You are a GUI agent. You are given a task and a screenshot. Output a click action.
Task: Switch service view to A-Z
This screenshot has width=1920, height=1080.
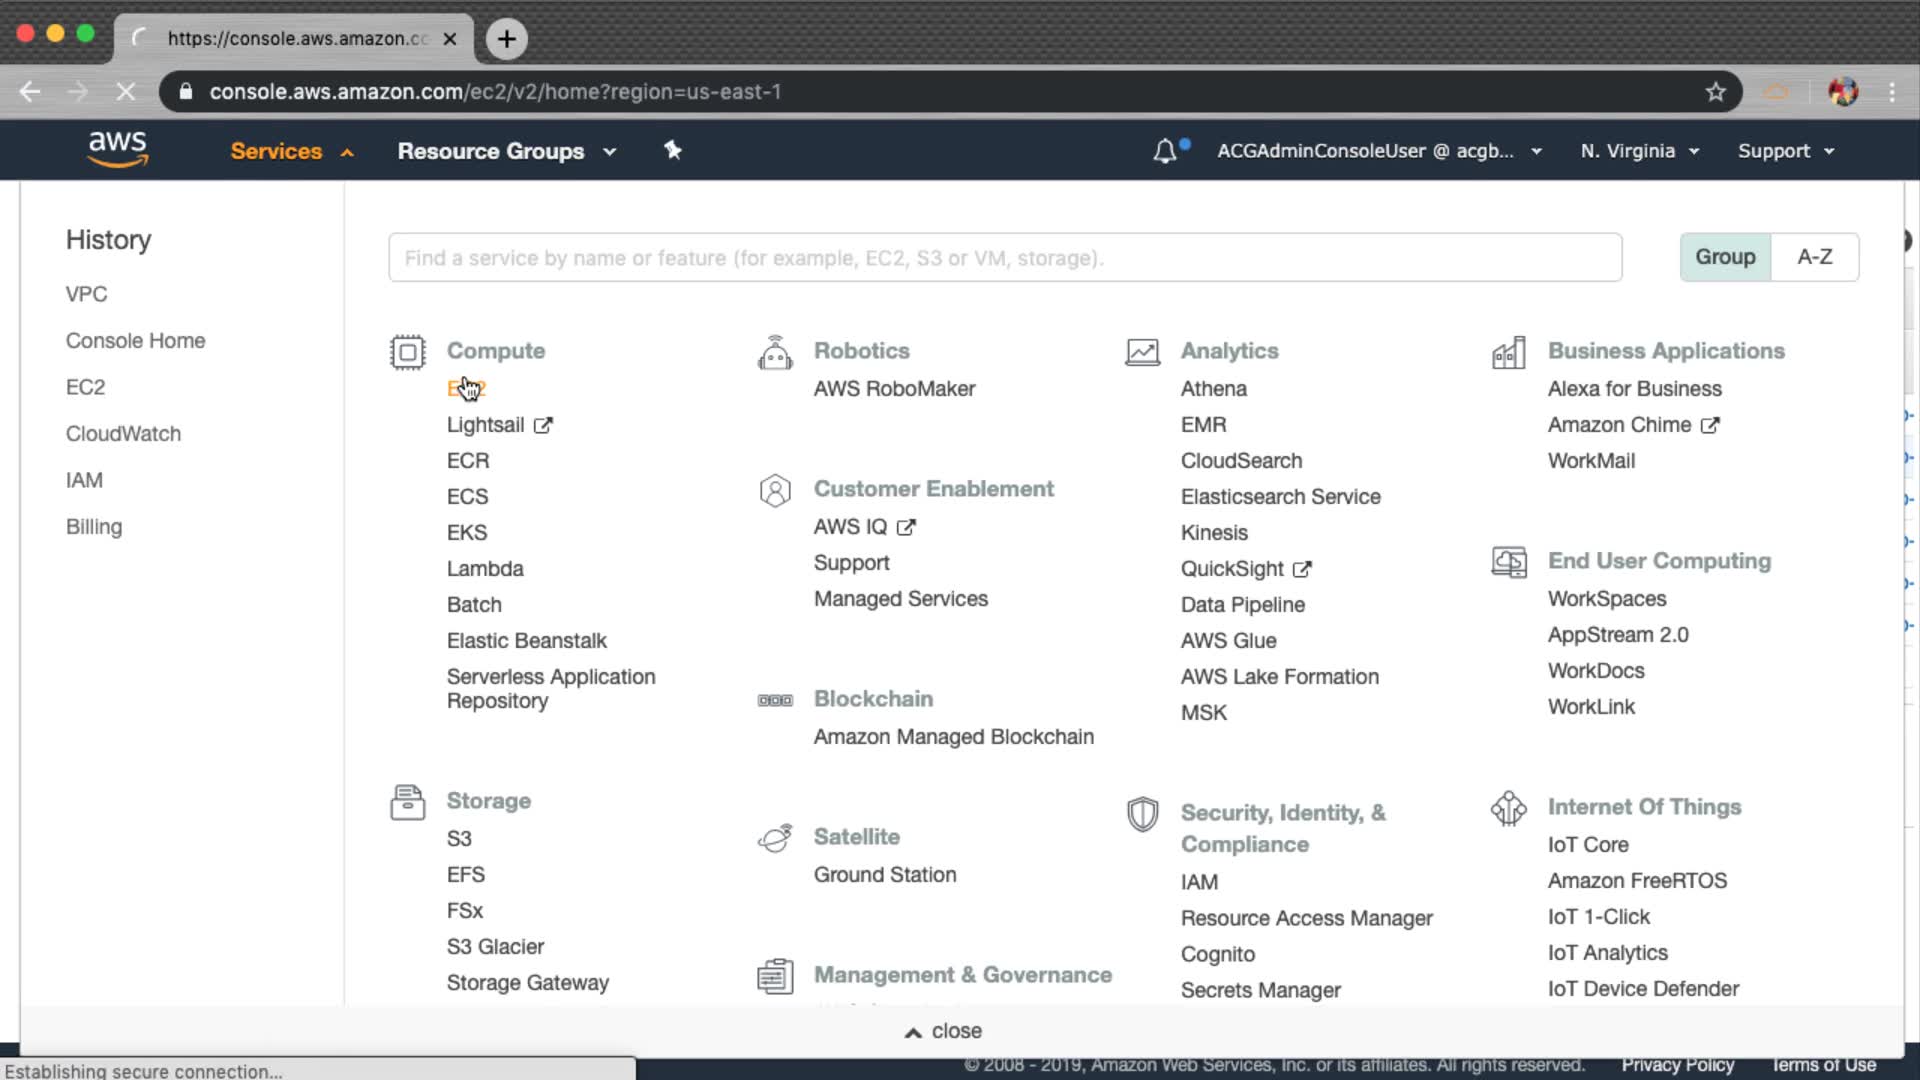(x=1814, y=257)
